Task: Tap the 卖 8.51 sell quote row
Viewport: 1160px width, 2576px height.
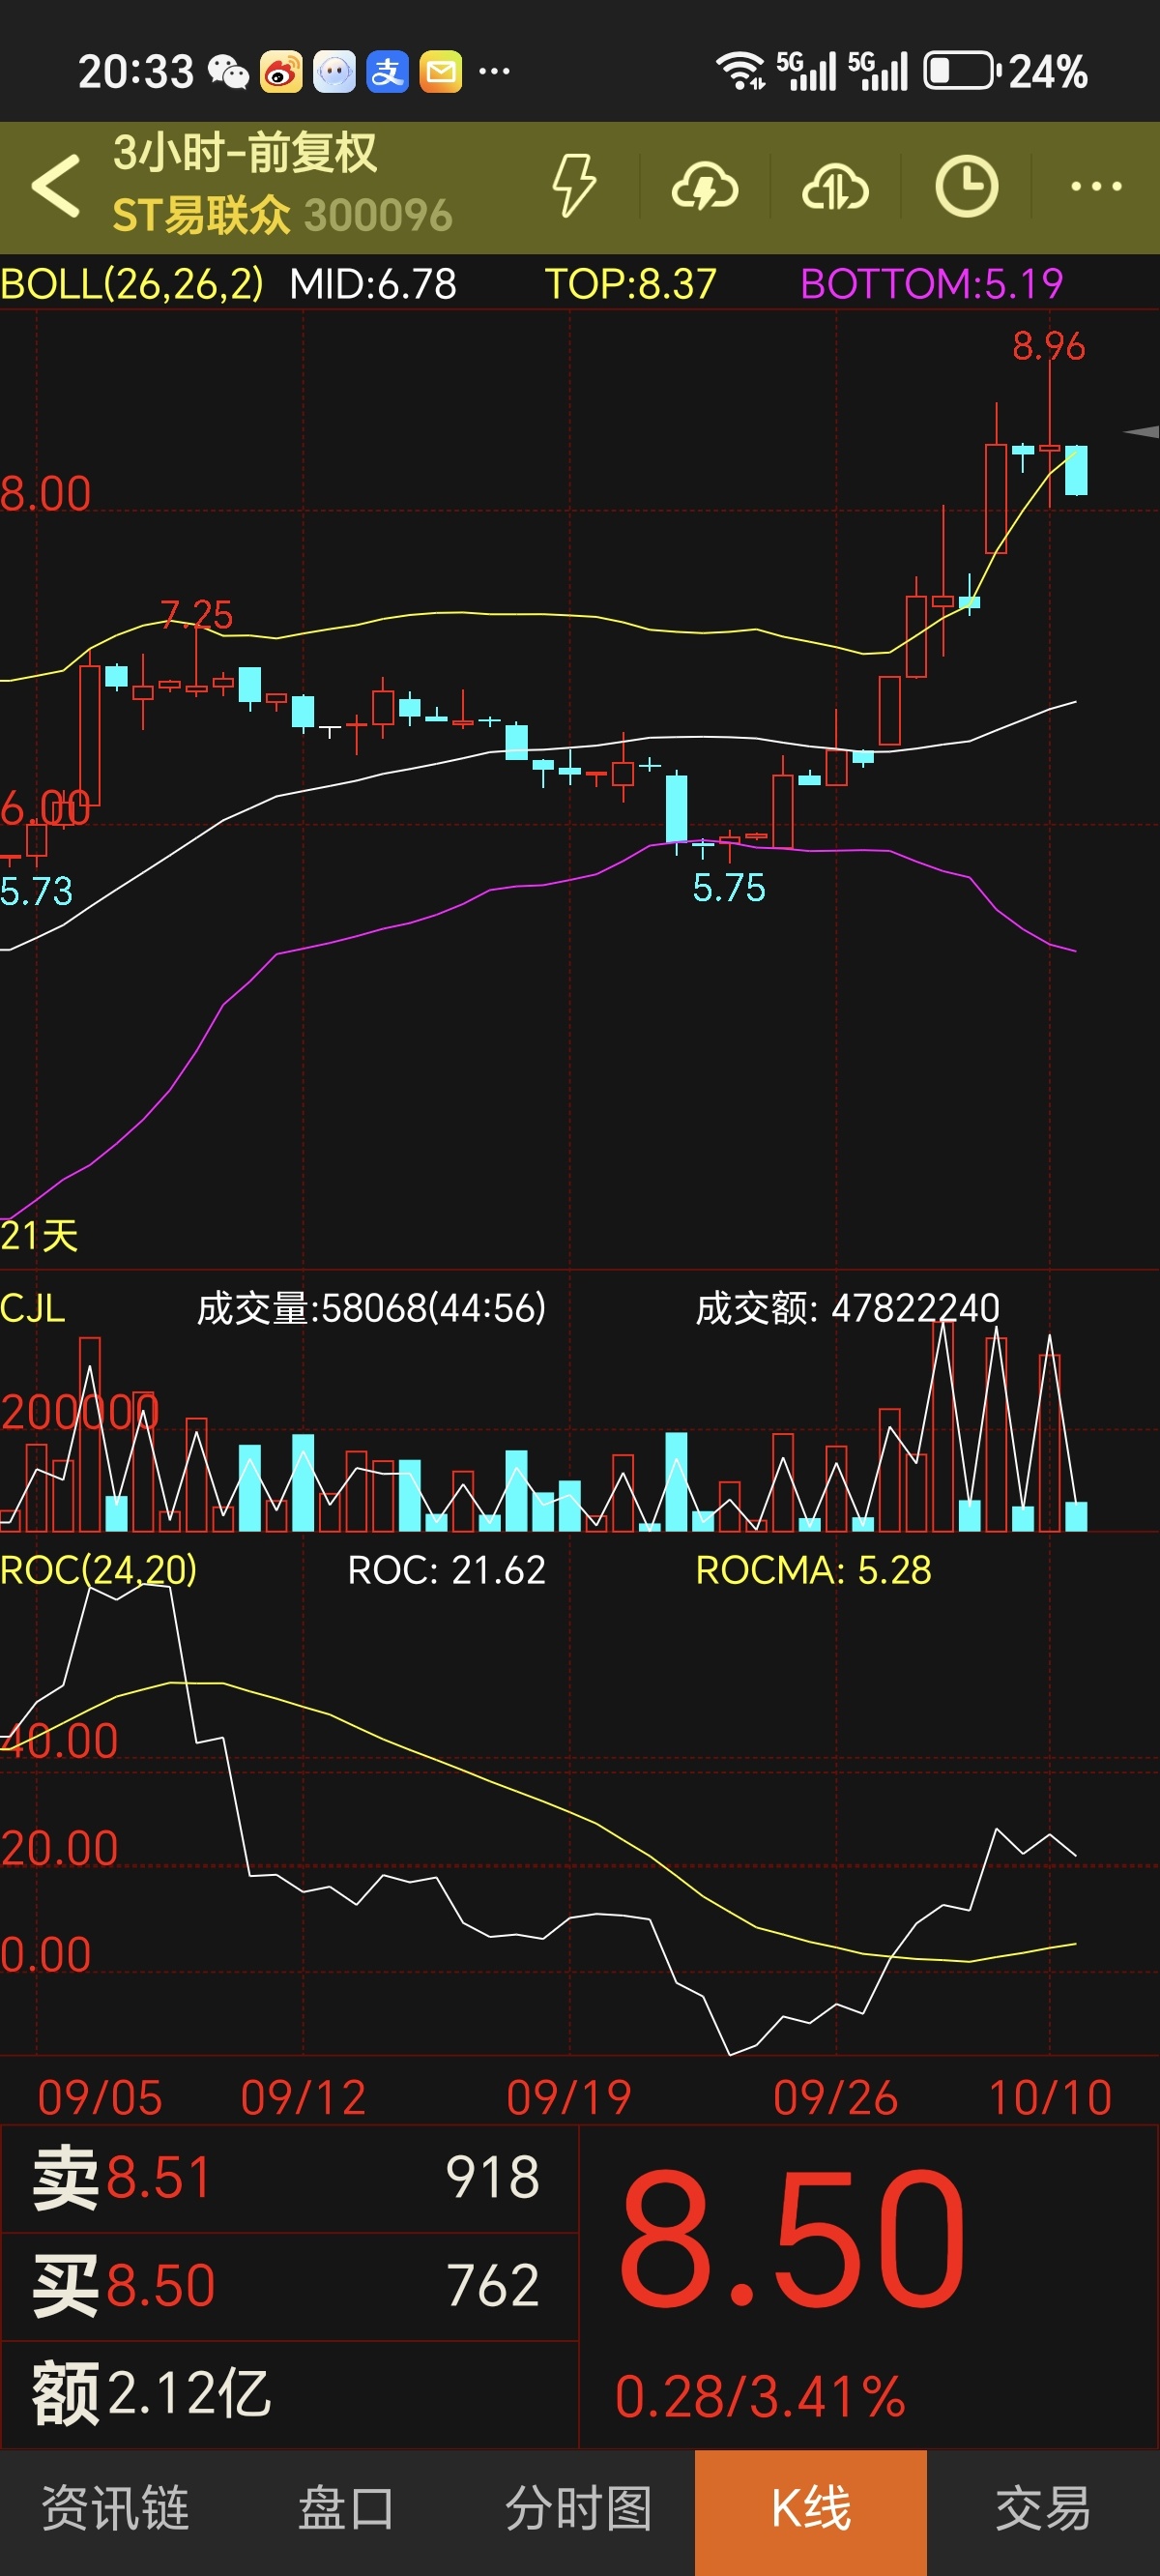Action: 290,2177
